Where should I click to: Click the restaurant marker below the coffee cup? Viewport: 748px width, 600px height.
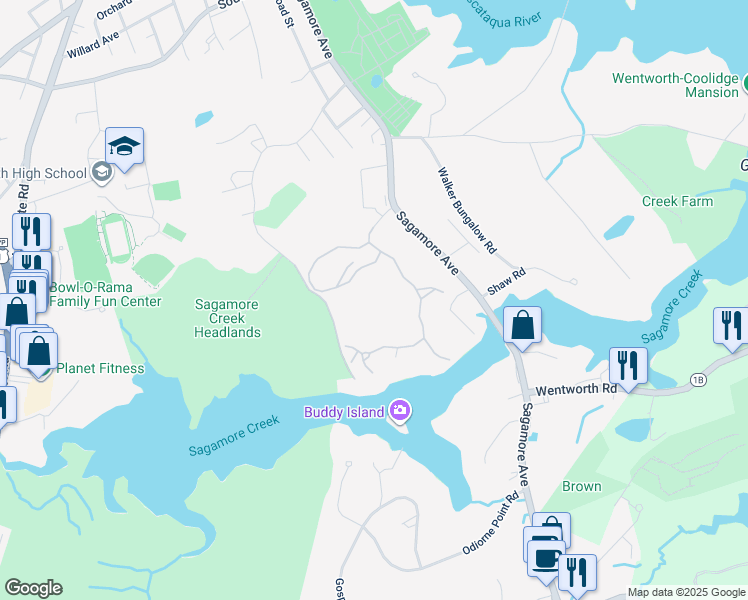[x=577, y=573]
